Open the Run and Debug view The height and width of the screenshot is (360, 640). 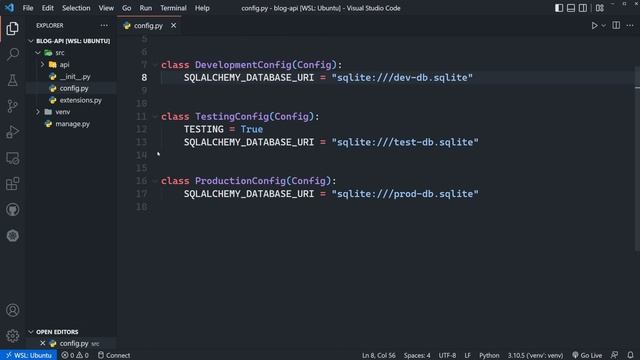13,132
